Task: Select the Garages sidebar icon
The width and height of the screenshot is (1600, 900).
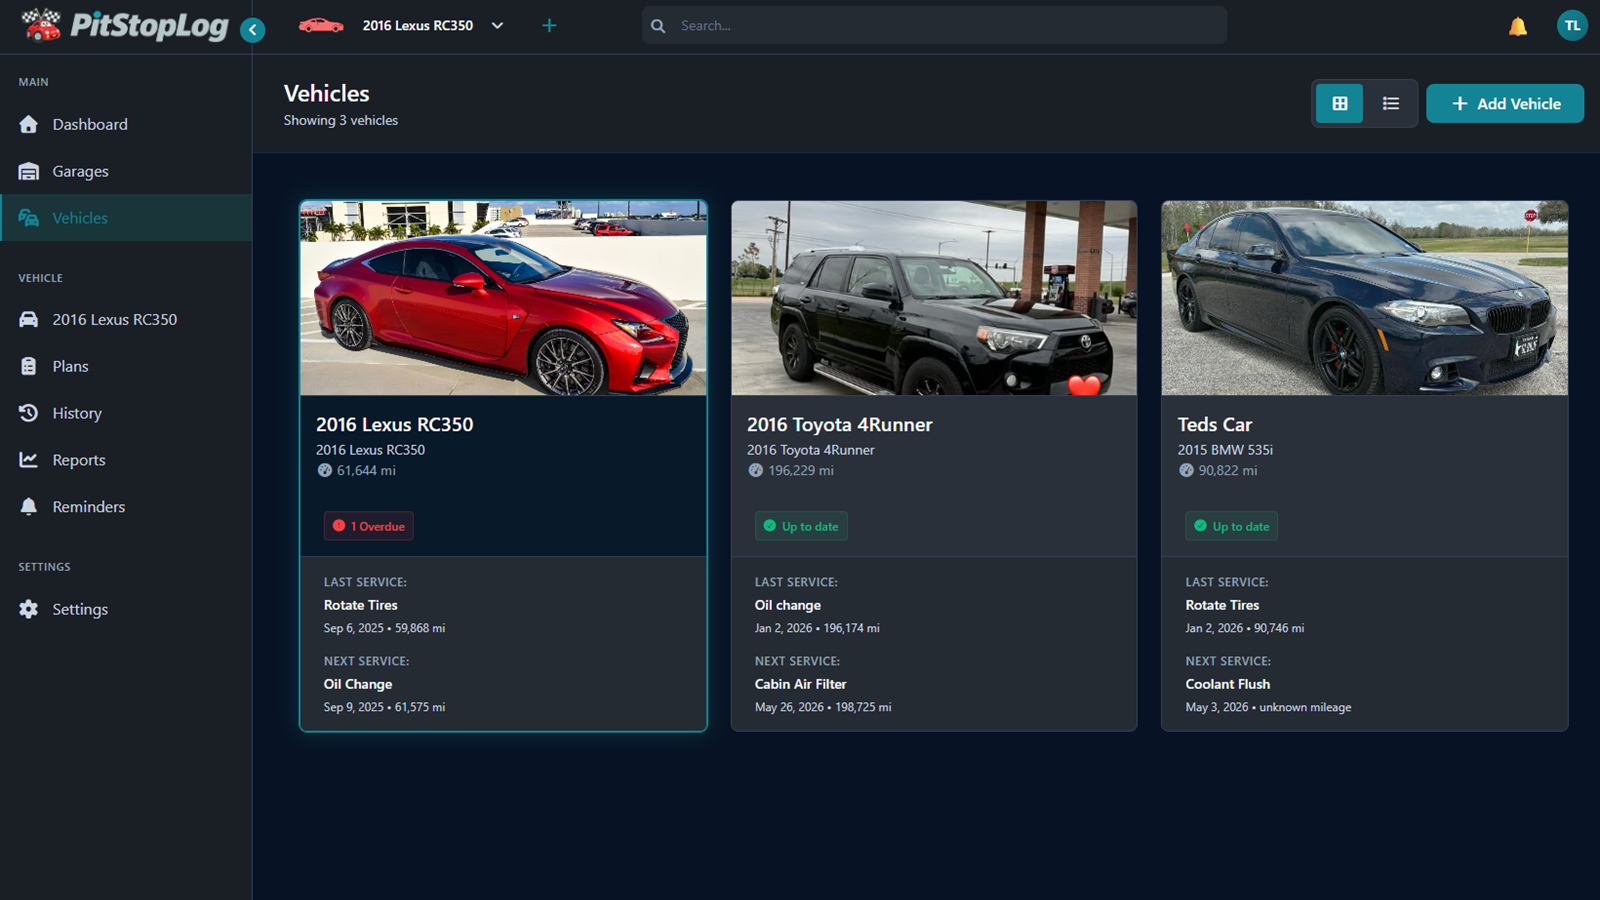Action: [x=29, y=171]
